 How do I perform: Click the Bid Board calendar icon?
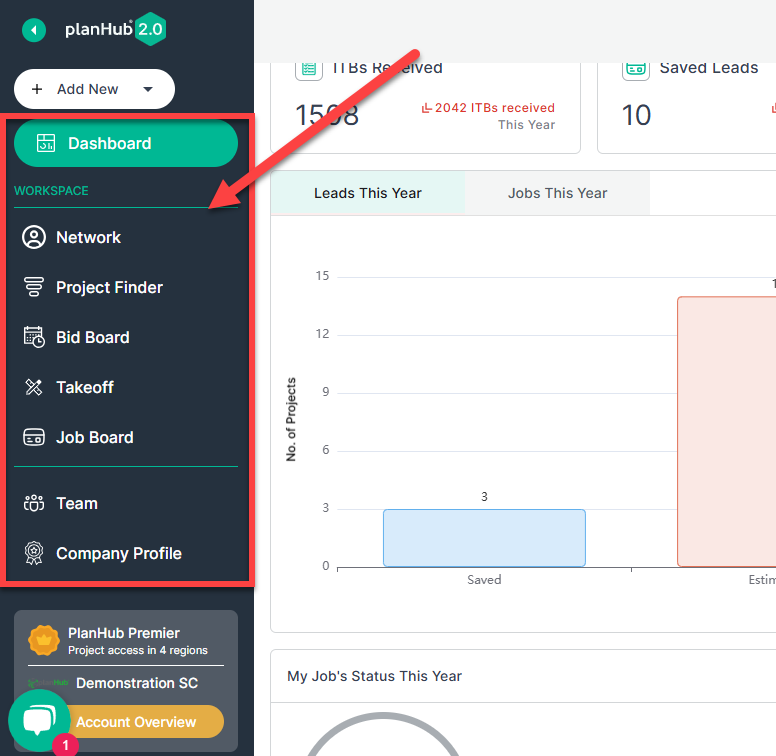point(34,337)
